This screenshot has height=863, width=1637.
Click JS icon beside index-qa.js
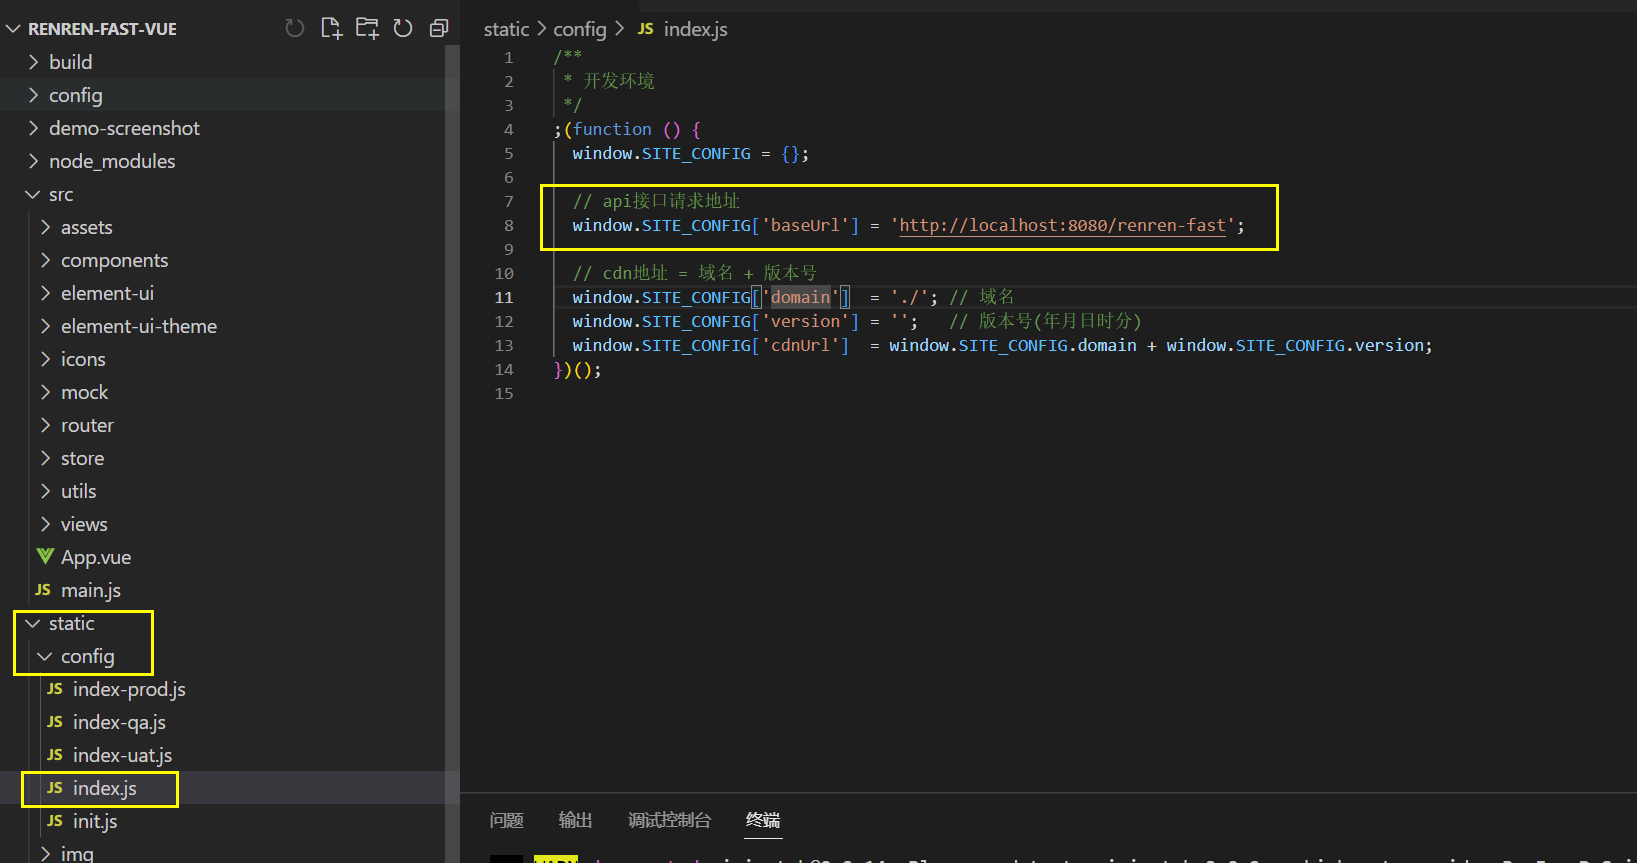(x=55, y=722)
